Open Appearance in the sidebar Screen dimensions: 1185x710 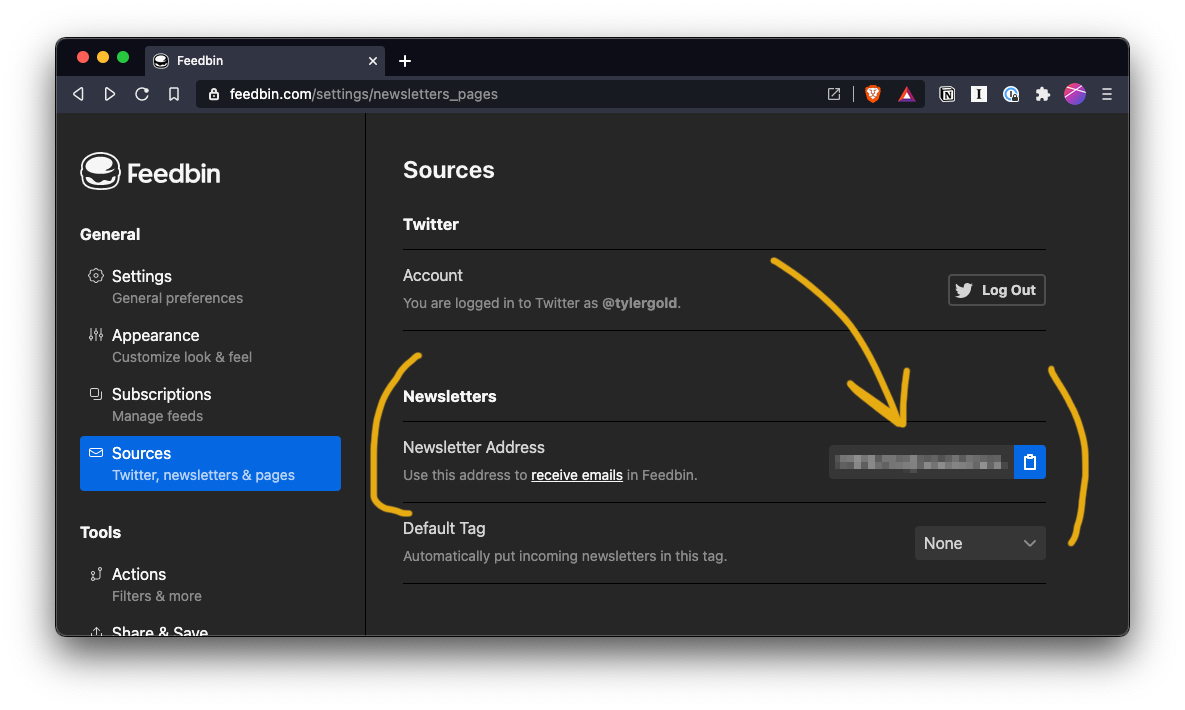tap(210, 346)
